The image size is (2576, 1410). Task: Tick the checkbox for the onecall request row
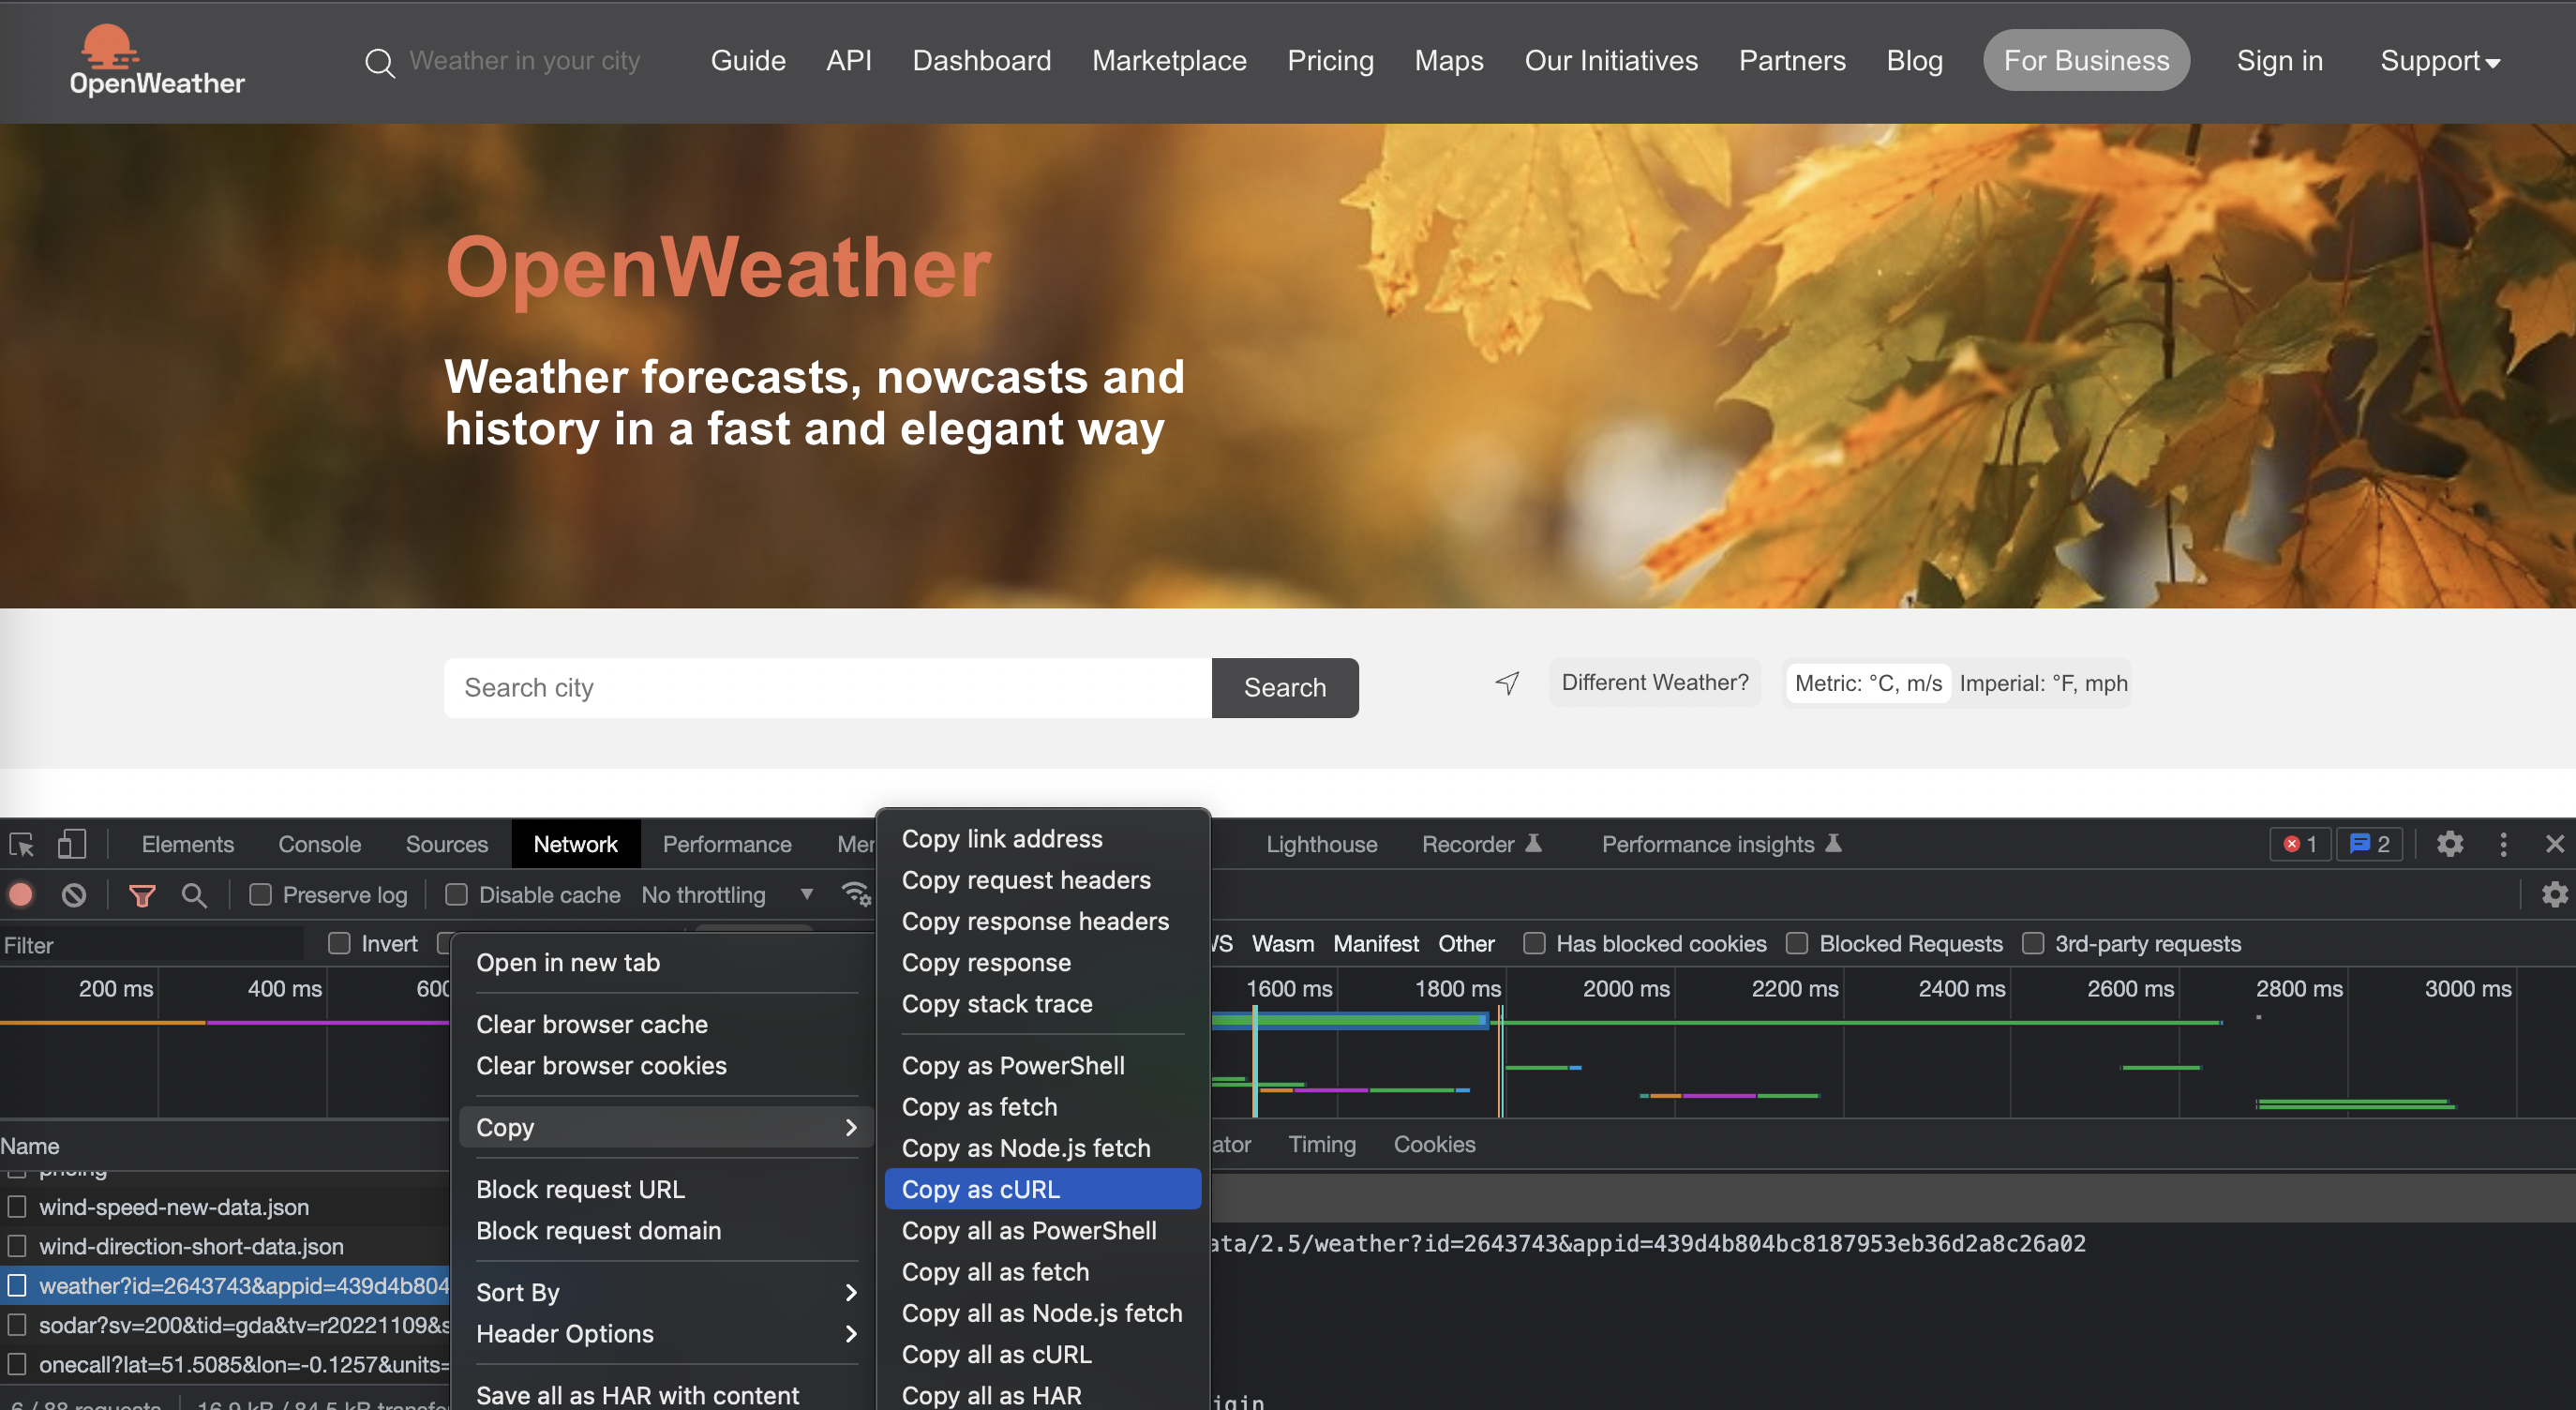click(x=17, y=1364)
